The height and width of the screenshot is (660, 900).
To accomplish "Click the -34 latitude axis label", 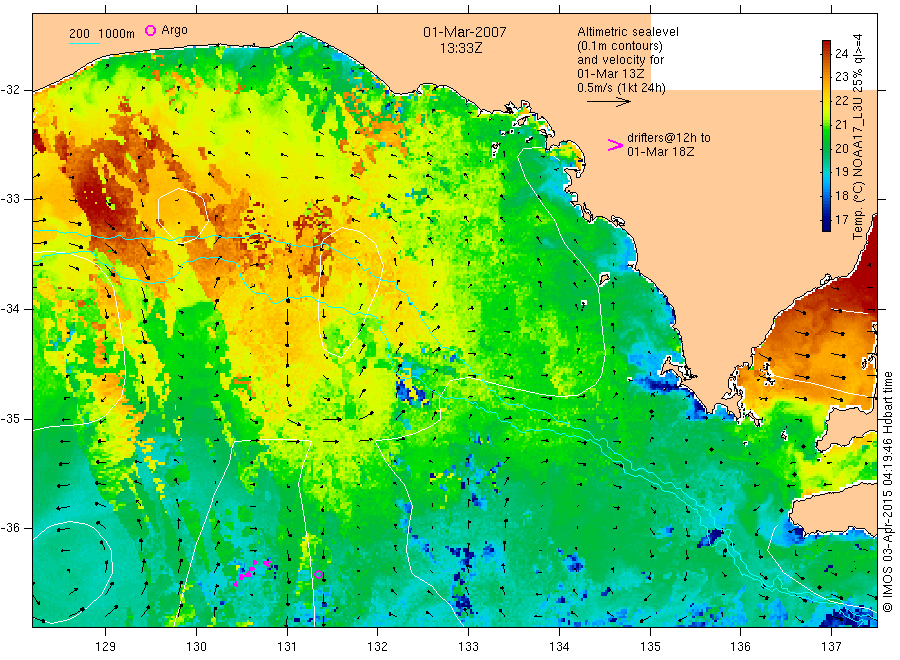I will [x=10, y=309].
